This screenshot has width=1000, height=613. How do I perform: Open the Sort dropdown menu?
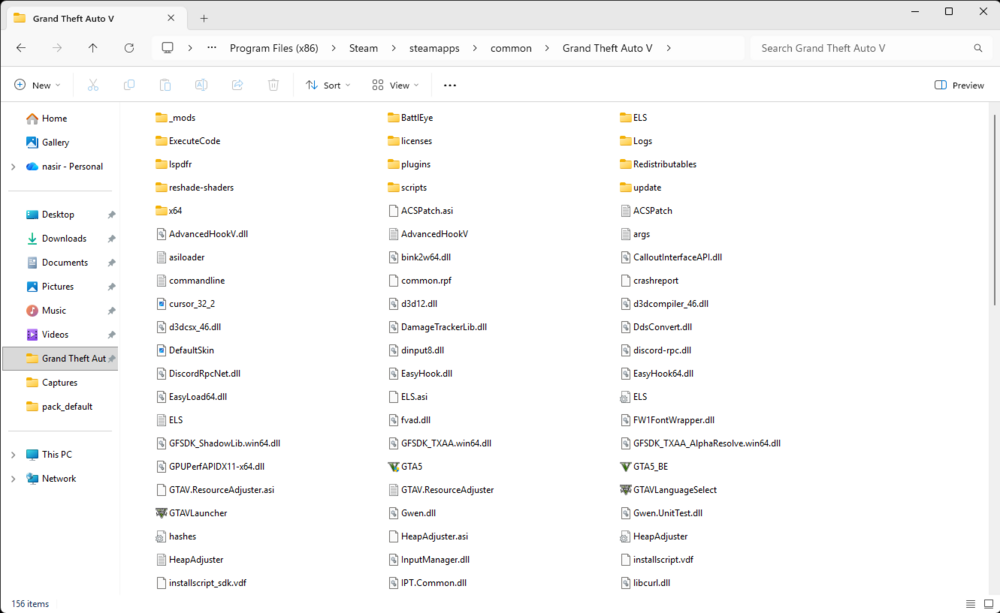tap(328, 85)
